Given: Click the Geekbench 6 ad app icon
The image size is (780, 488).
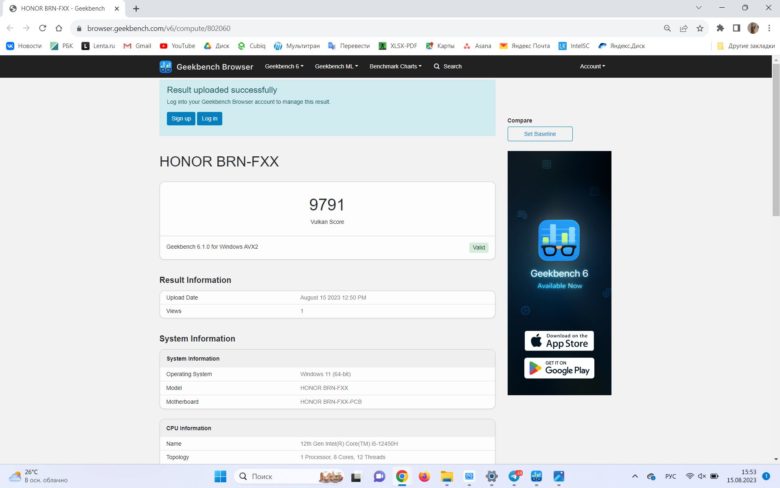Looking at the screenshot, I should pyautogui.click(x=559, y=240).
